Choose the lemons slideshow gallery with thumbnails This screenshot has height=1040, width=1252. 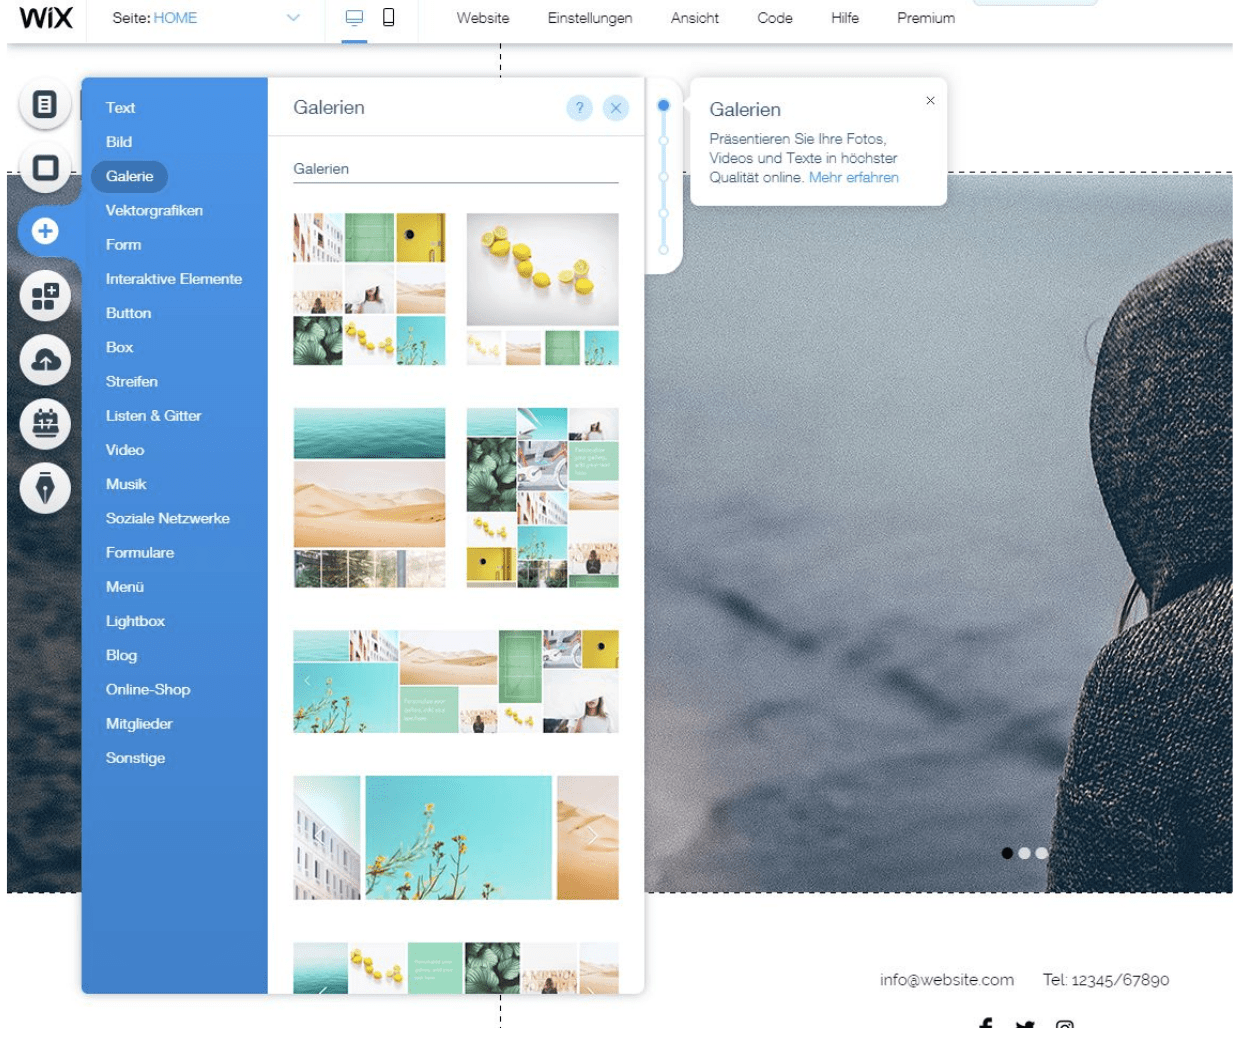click(542, 289)
